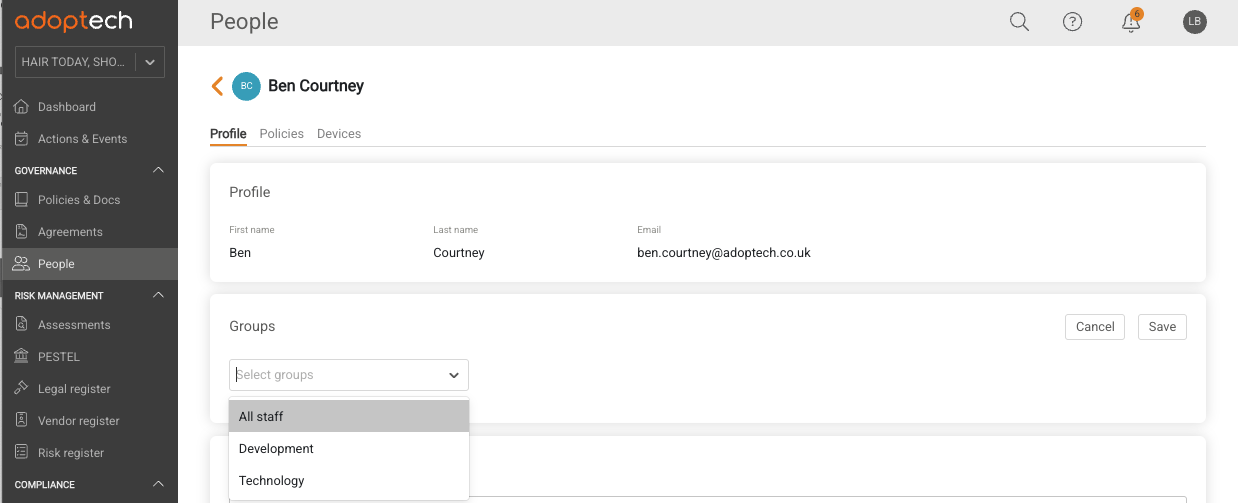This screenshot has height=503, width=1238.
Task: Collapse the Governance section
Action: [159, 171]
